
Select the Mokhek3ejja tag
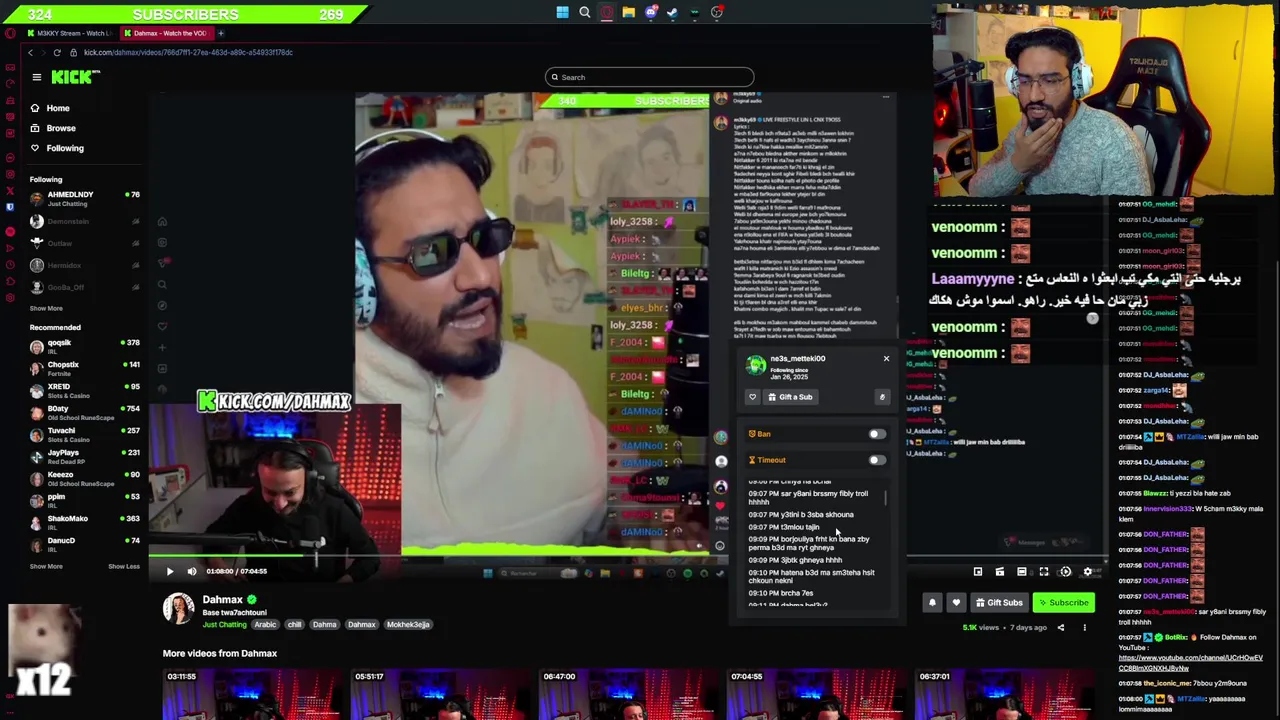click(x=408, y=625)
